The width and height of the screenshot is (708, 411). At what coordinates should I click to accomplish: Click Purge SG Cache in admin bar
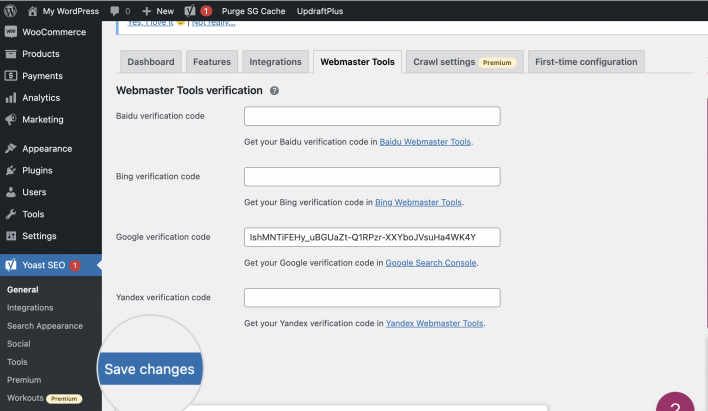coord(253,11)
